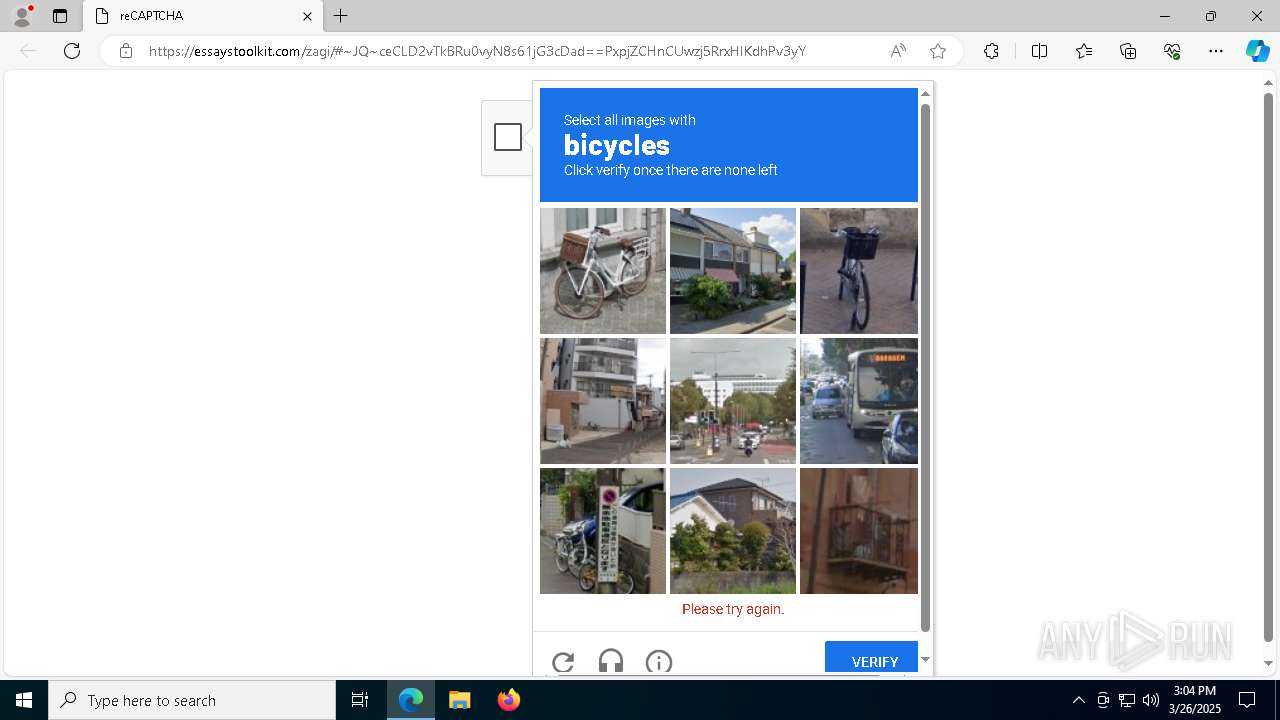
Task: Click captcha frame scroll up arrow
Action: tap(925, 93)
